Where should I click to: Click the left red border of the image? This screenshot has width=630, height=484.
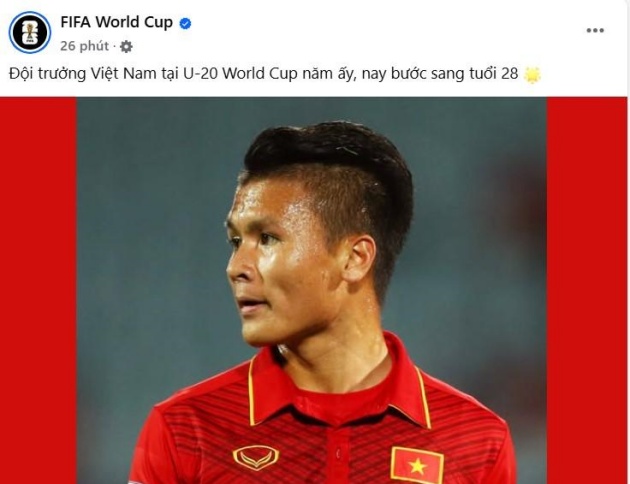click(38, 290)
